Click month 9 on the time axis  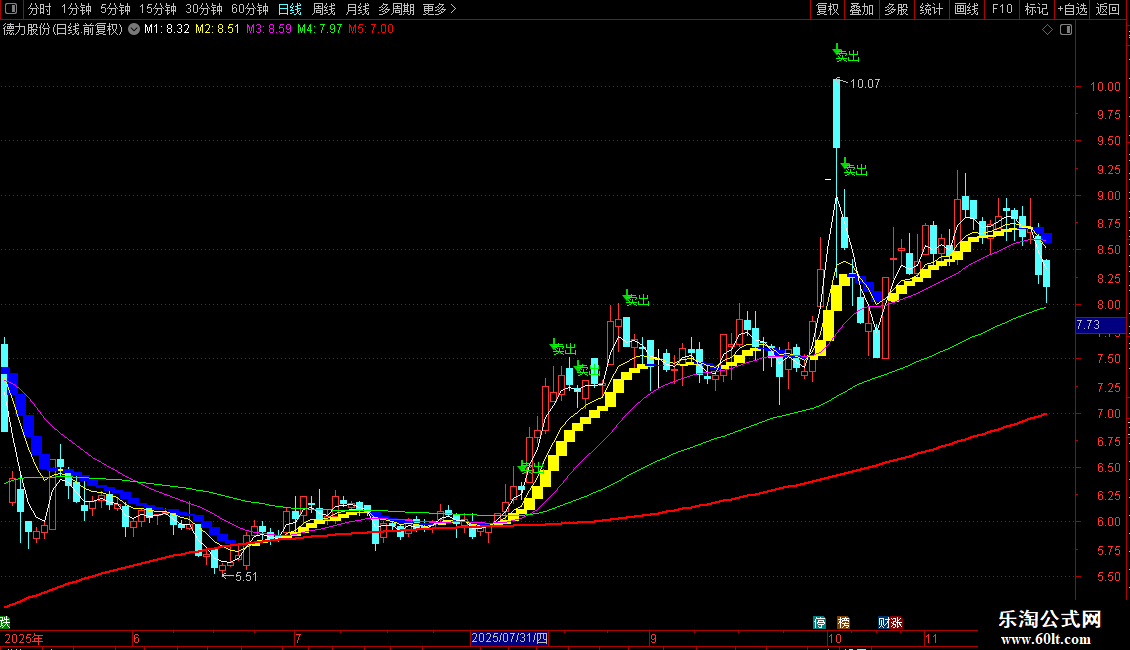point(654,638)
